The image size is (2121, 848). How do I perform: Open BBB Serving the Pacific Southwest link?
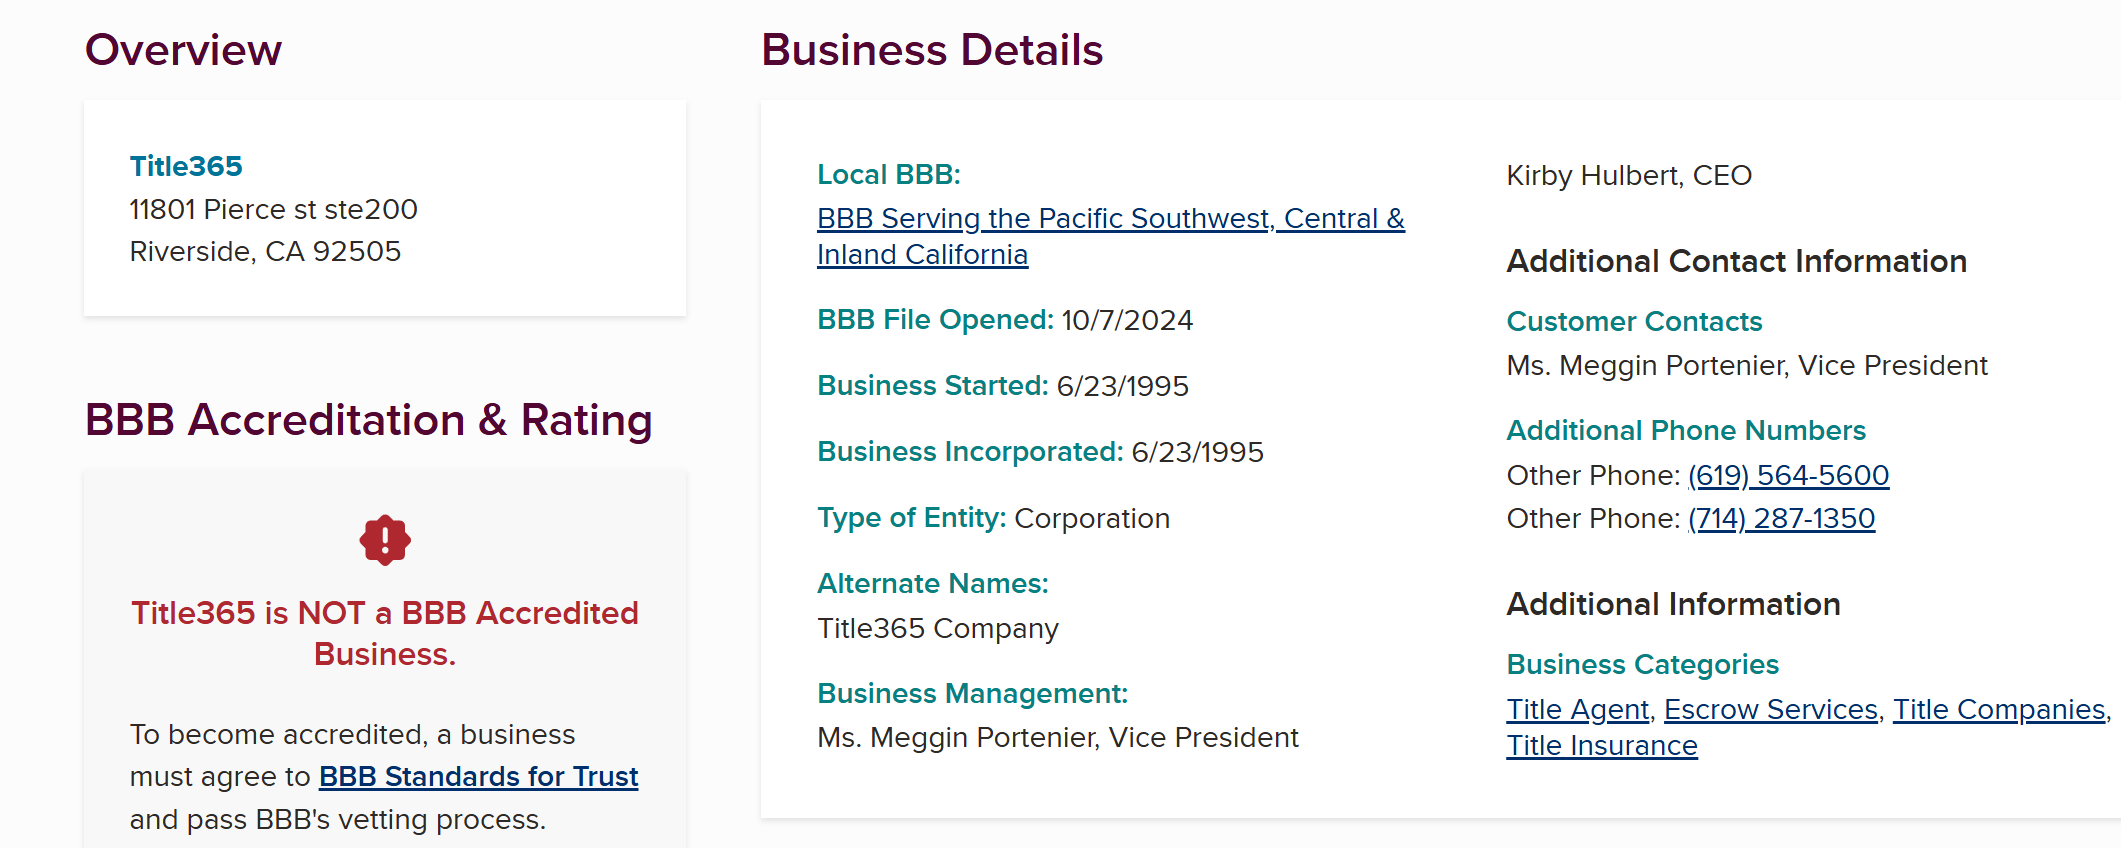click(1111, 236)
